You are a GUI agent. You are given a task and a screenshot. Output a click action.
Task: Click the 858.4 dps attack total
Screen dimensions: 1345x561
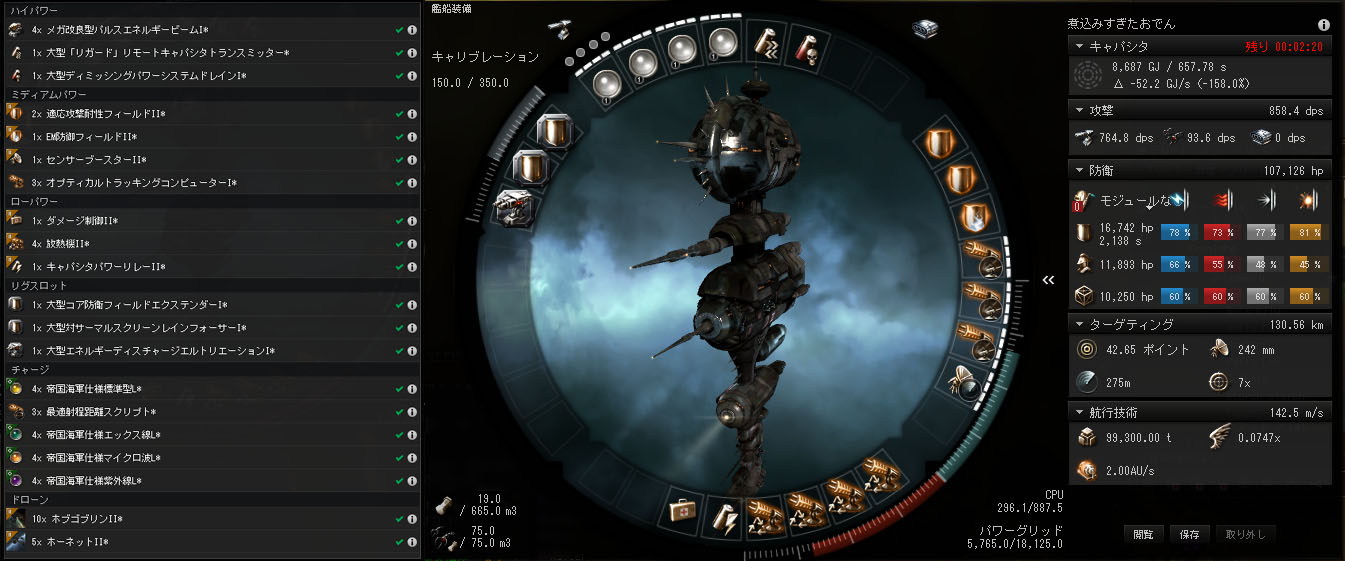click(1297, 110)
